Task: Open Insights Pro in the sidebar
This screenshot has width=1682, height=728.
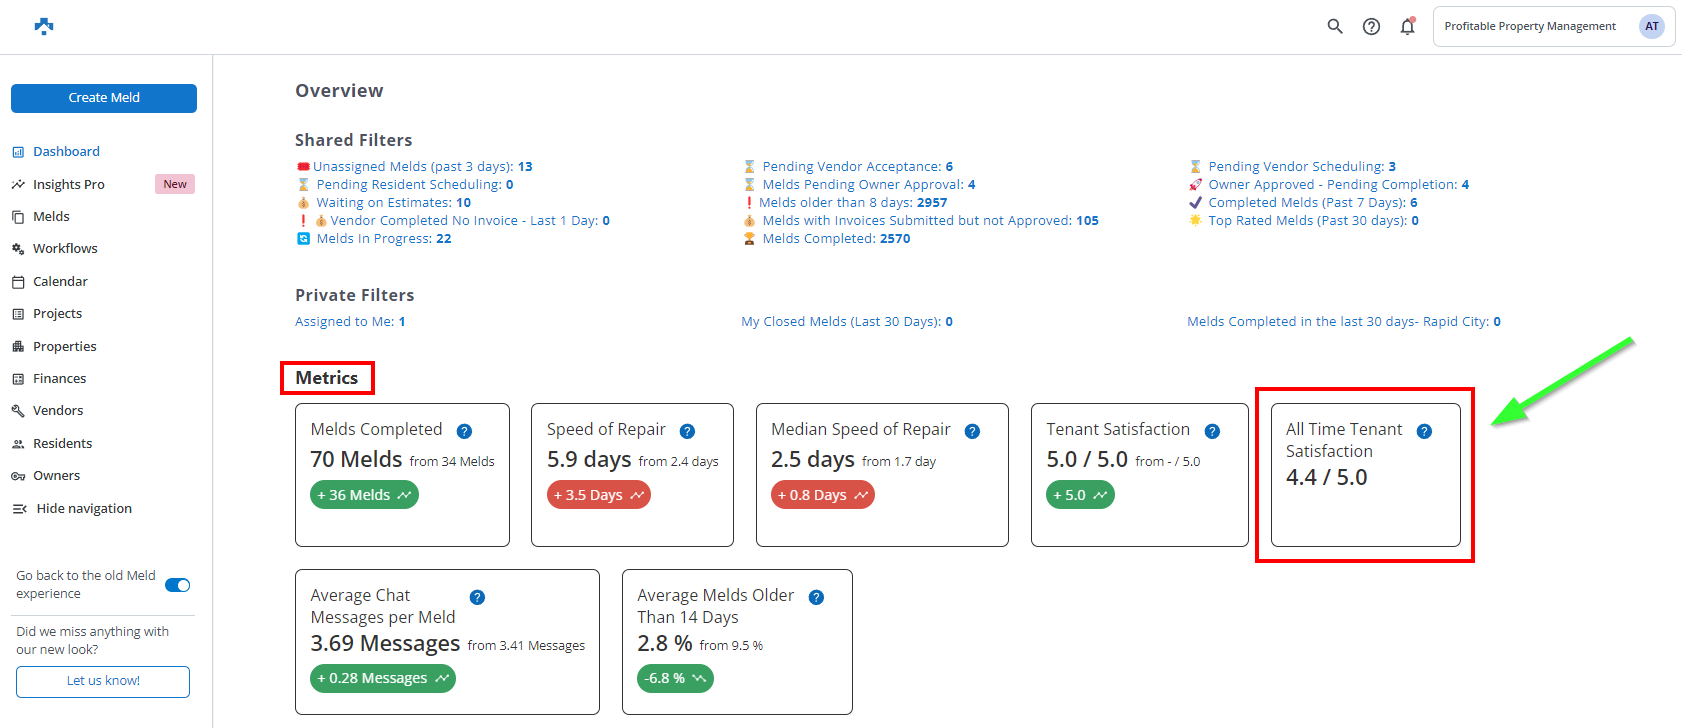Action: point(68,185)
